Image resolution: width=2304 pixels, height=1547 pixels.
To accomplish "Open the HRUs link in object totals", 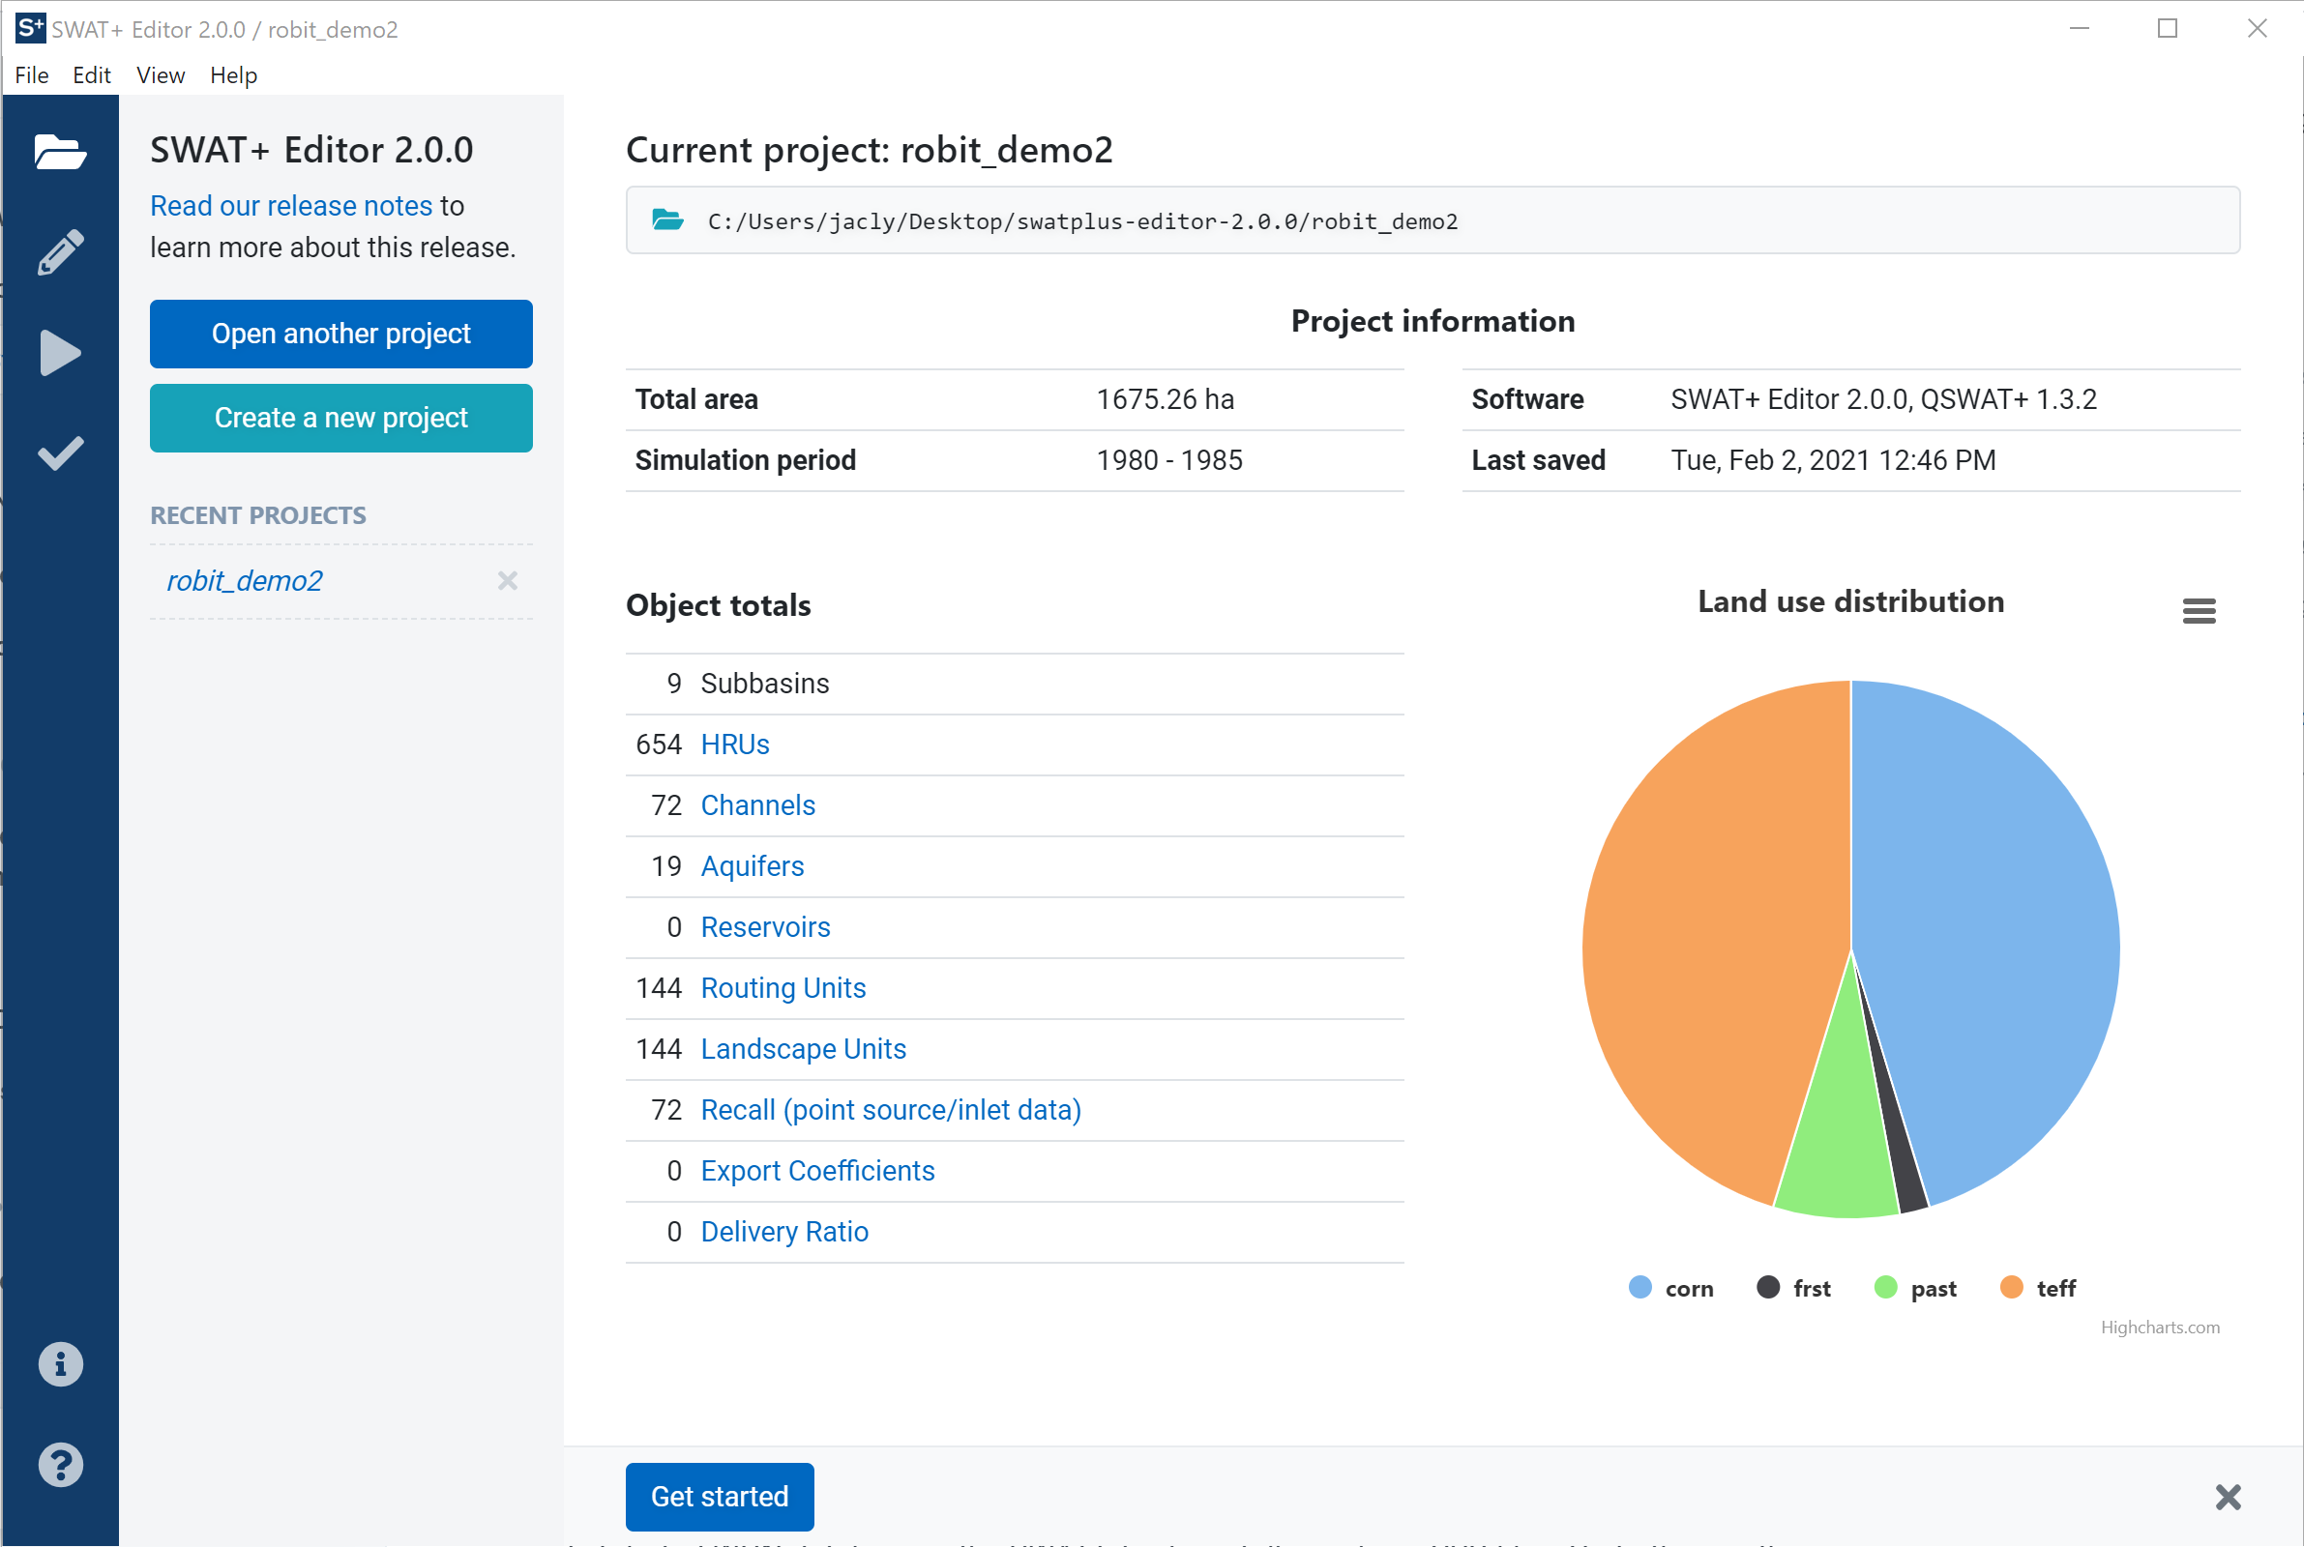I will tap(734, 744).
